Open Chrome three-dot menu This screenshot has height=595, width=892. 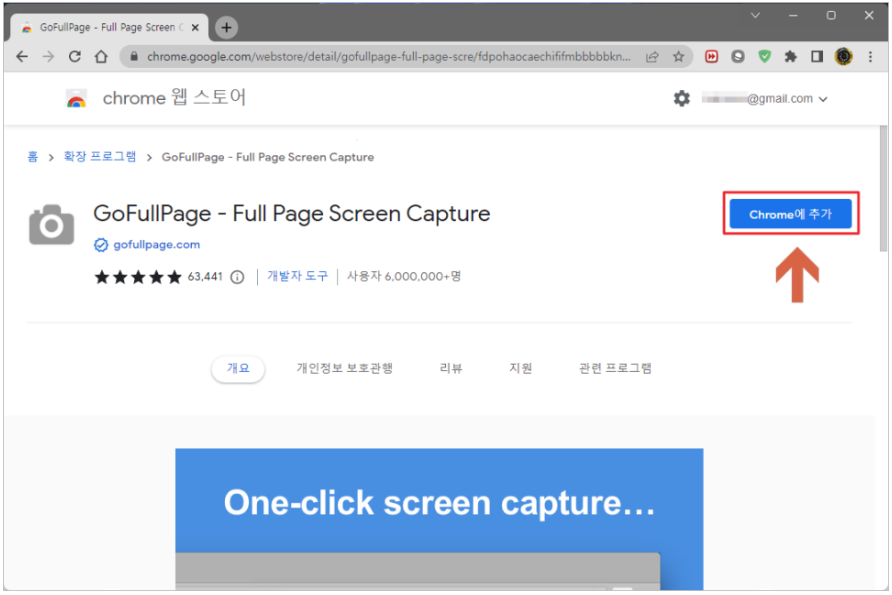(x=870, y=56)
